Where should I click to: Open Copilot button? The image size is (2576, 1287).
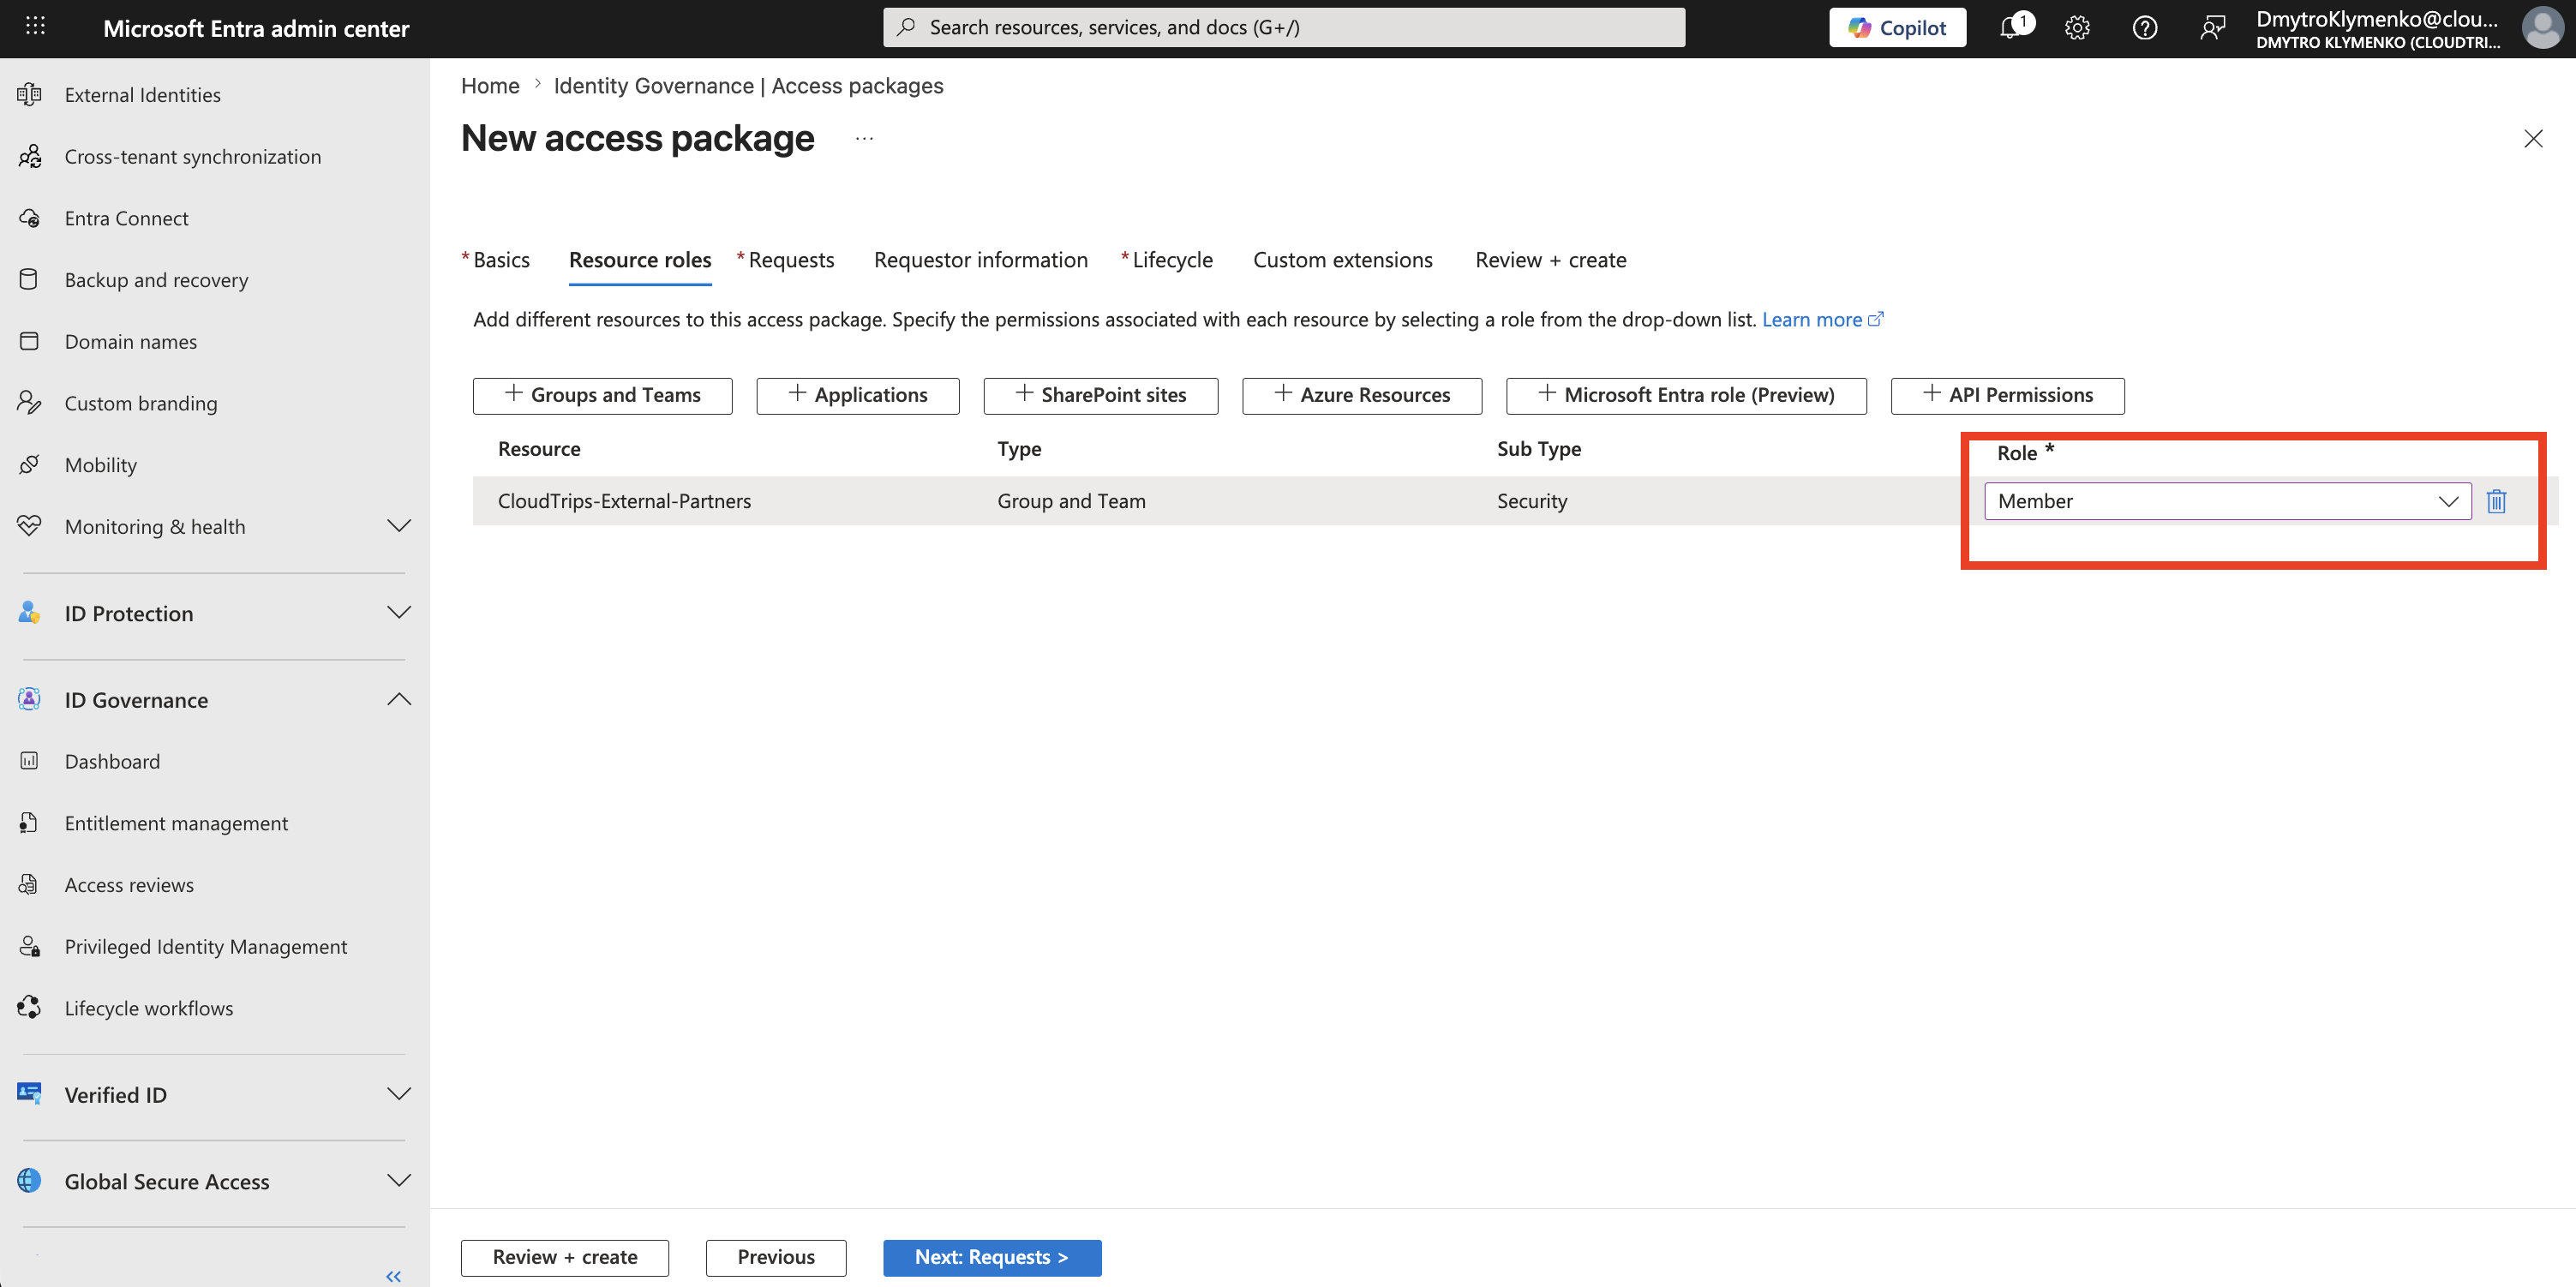pos(1897,28)
